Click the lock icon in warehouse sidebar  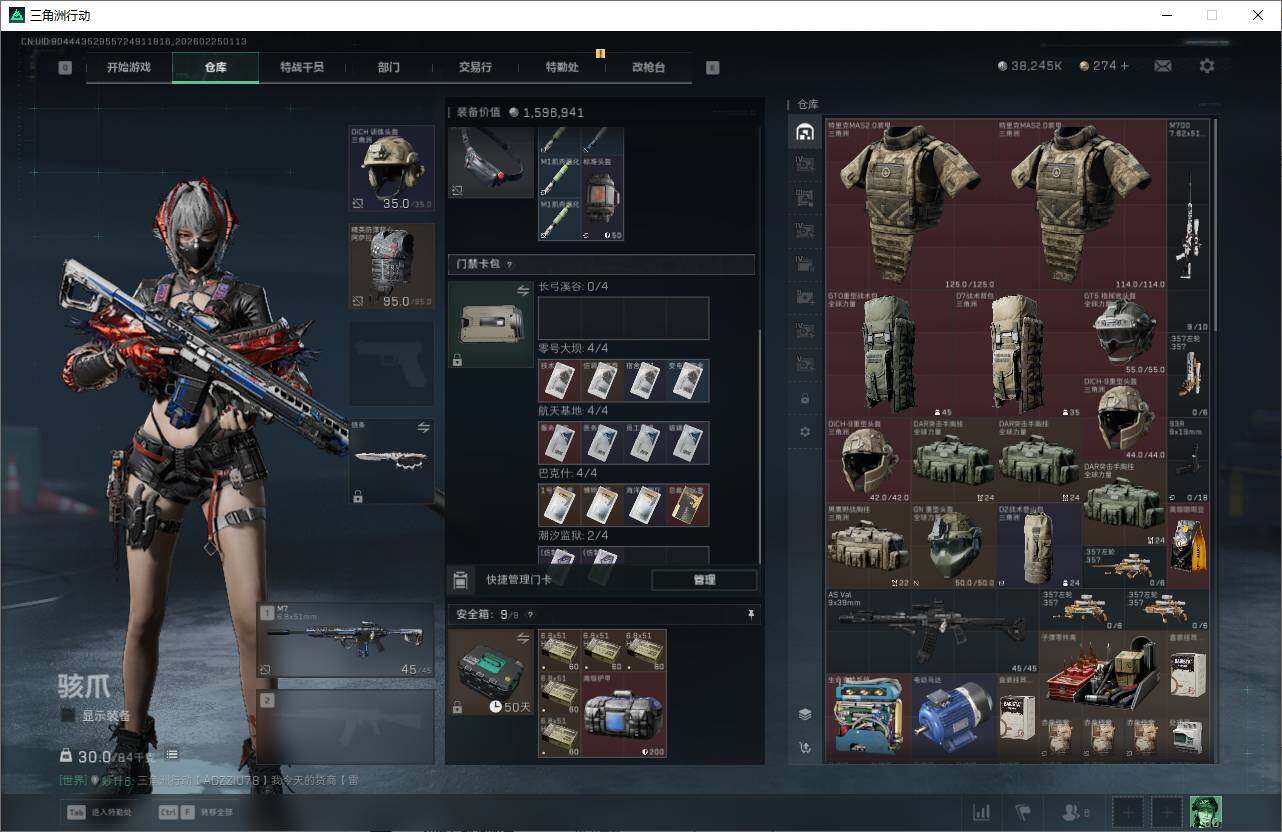pyautogui.click(x=805, y=398)
